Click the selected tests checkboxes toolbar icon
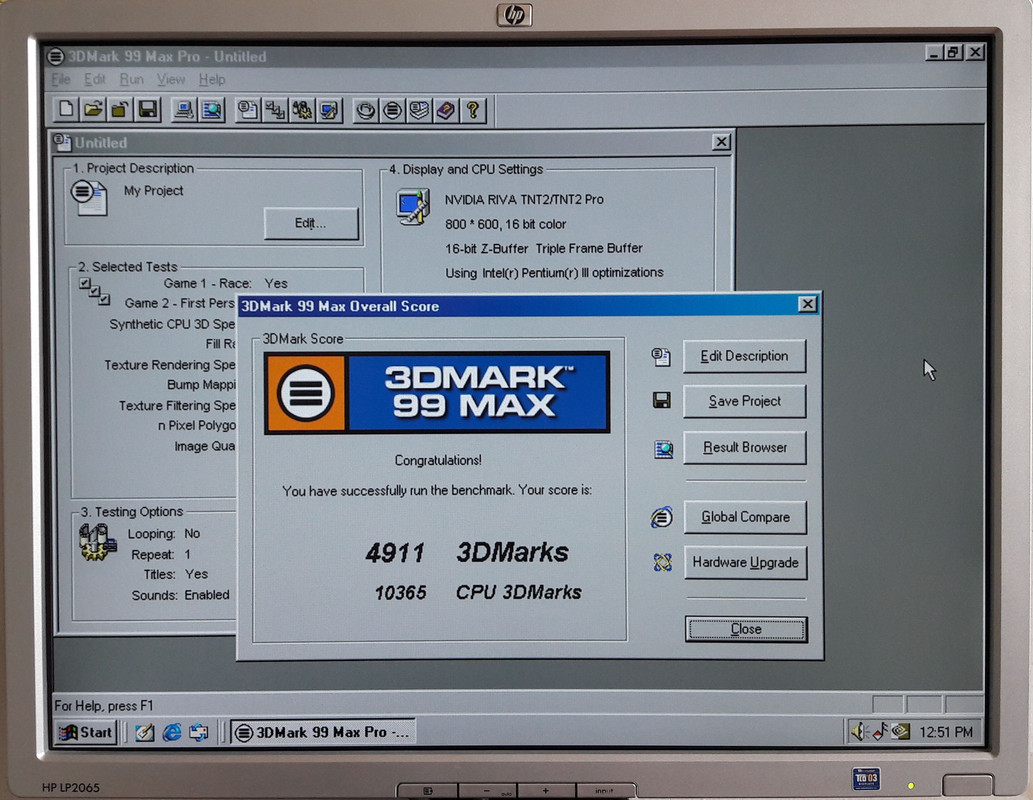 275,109
